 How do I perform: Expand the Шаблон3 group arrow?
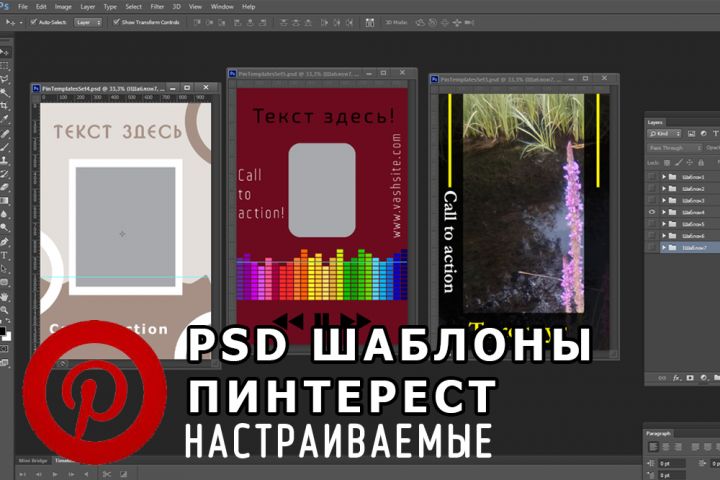pyautogui.click(x=664, y=201)
